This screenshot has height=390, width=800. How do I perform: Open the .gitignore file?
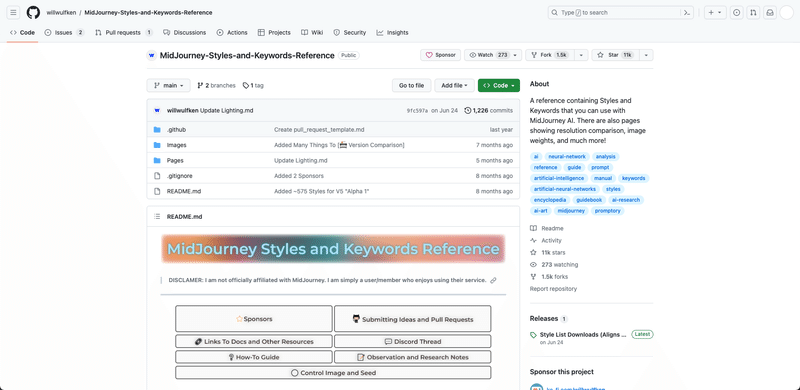click(x=180, y=176)
